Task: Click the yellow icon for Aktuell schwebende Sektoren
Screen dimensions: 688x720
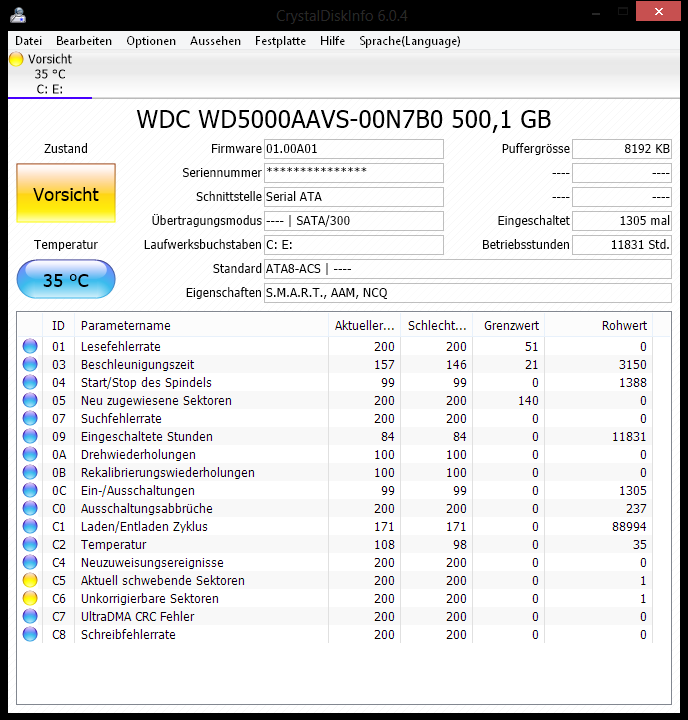Action: click(x=30, y=580)
